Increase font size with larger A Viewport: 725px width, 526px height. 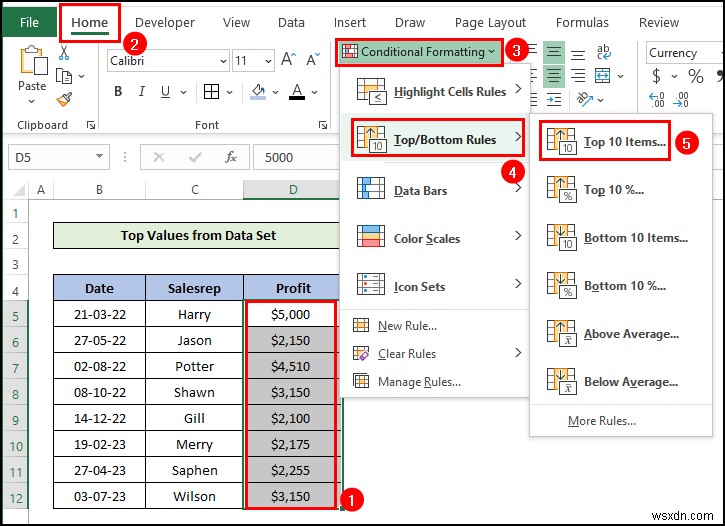pos(289,59)
